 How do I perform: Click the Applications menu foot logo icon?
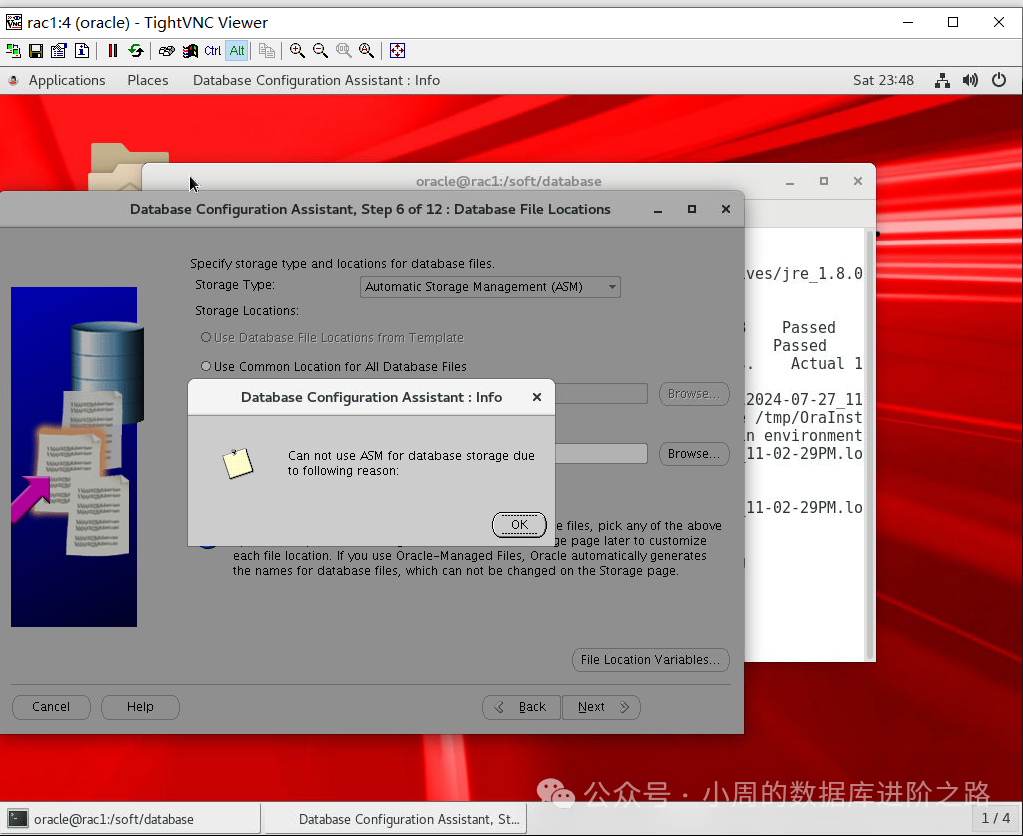tap(13, 80)
